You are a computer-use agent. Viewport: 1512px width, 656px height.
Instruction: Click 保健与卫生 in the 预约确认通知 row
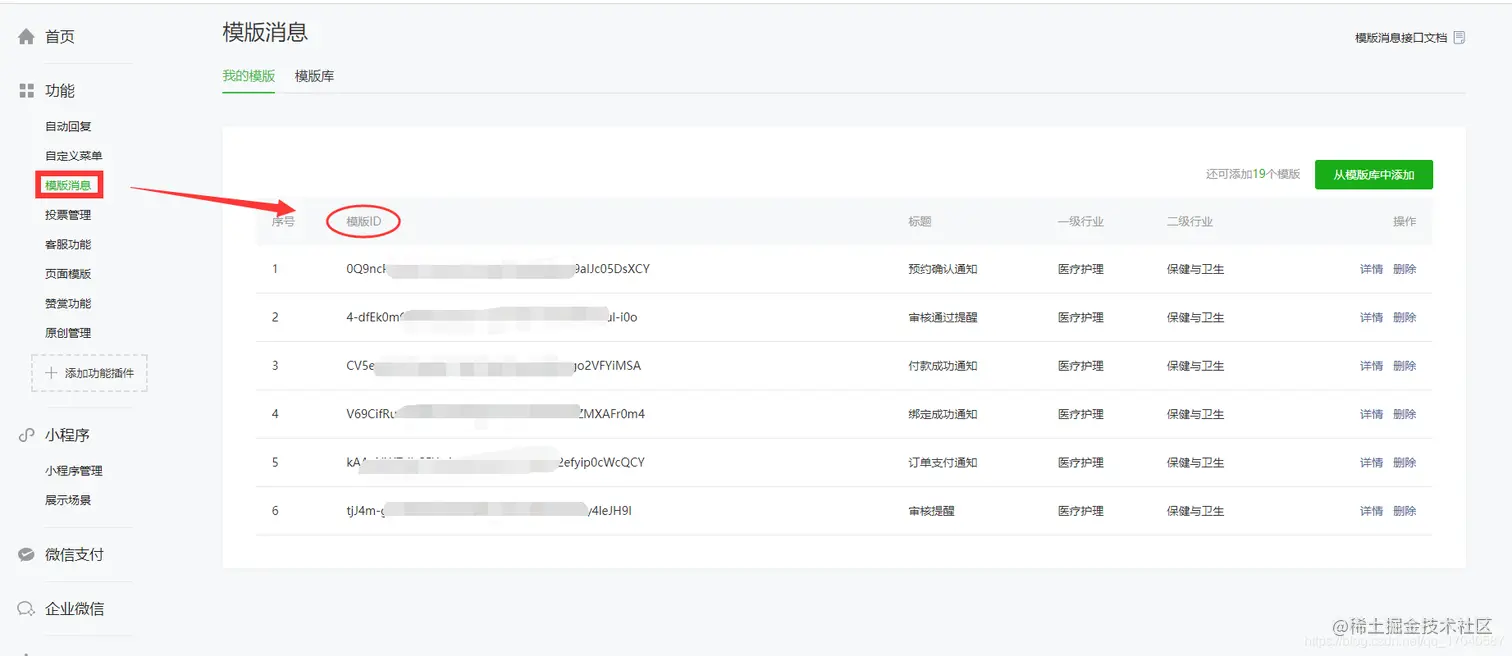(1196, 269)
